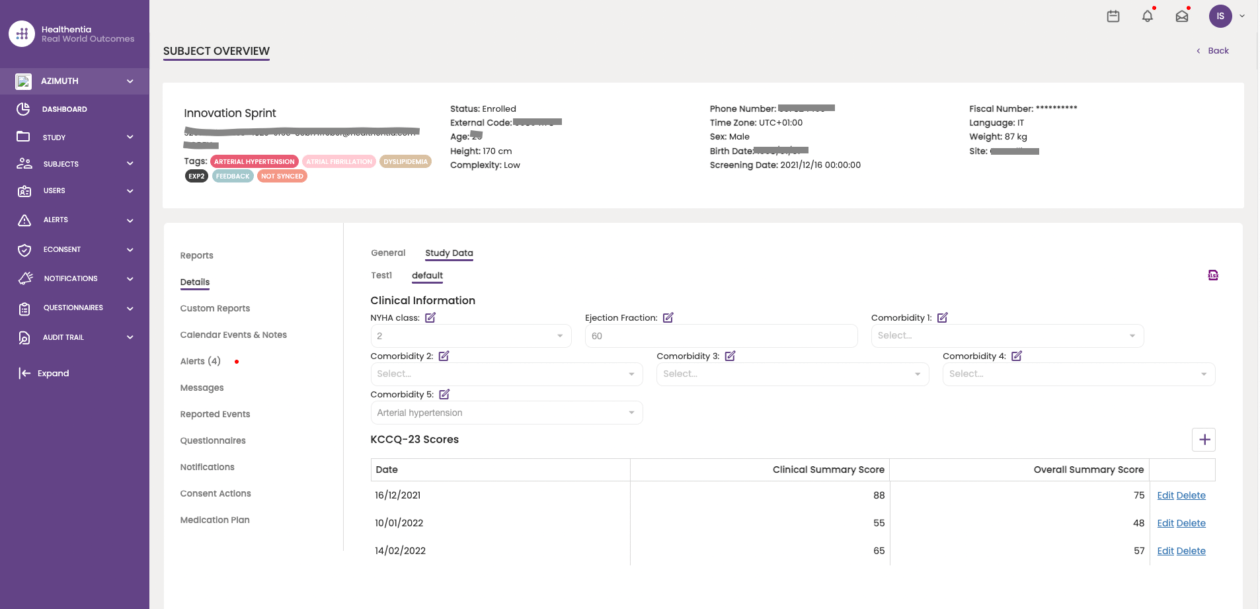Open the Reported Events section
The image size is (1260, 609).
(215, 414)
